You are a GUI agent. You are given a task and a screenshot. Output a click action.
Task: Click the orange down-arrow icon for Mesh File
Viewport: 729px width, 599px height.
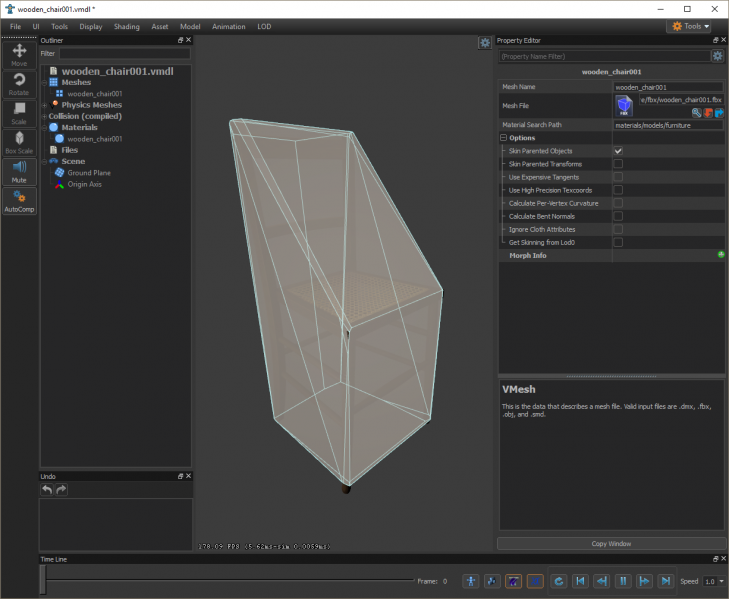tap(708, 113)
